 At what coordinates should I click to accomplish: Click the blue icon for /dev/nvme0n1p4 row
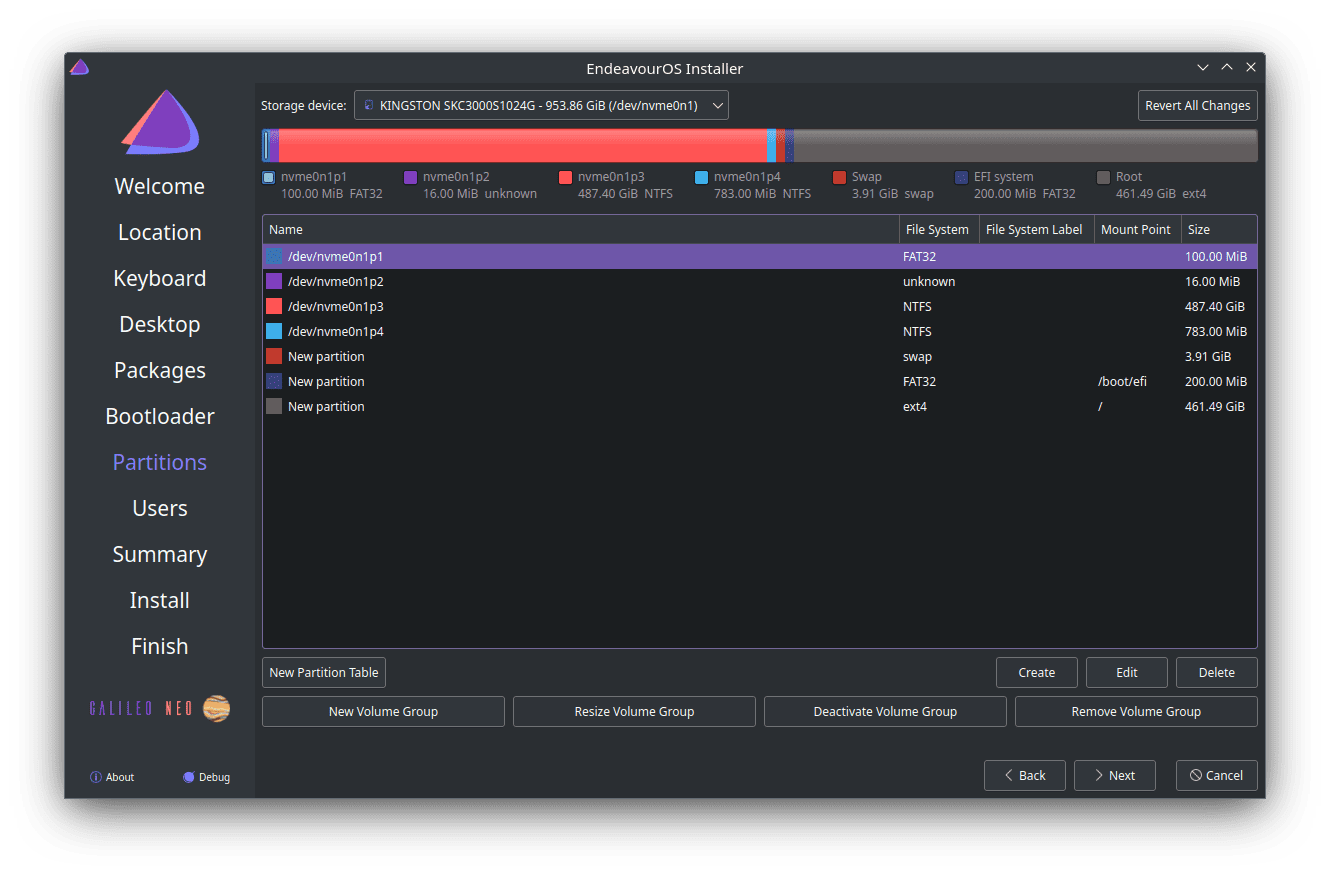pos(274,331)
